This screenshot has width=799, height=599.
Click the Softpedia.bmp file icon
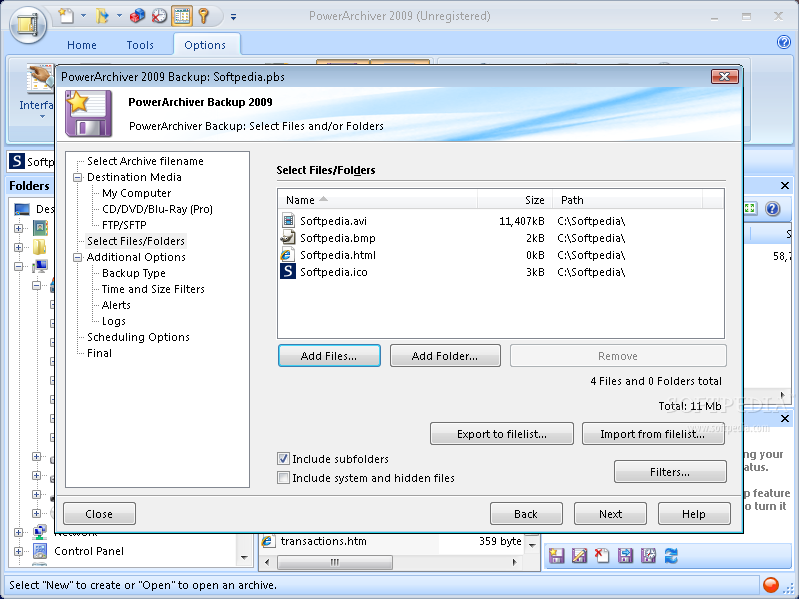288,237
